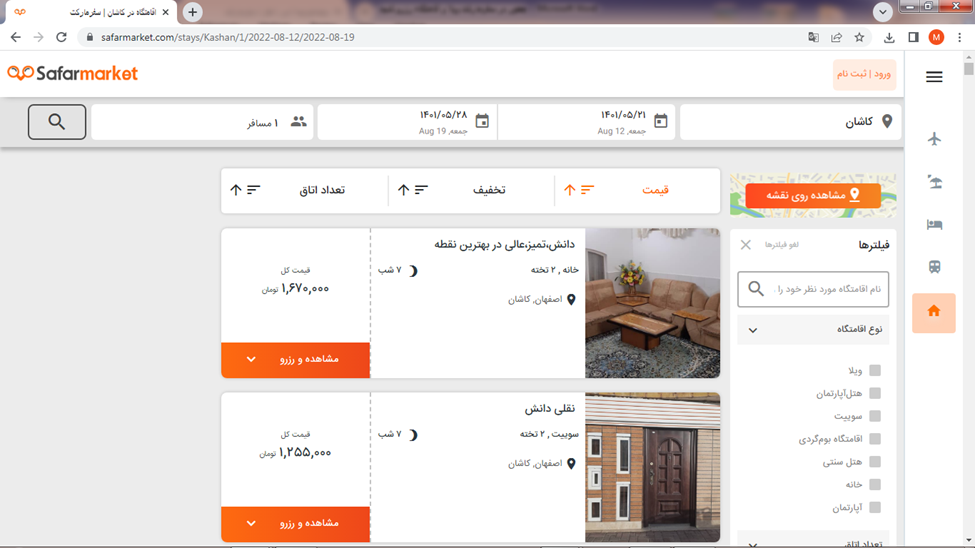Click the sort arrow next to تخفیف
Screen dimensions: 975x548
coord(404,190)
